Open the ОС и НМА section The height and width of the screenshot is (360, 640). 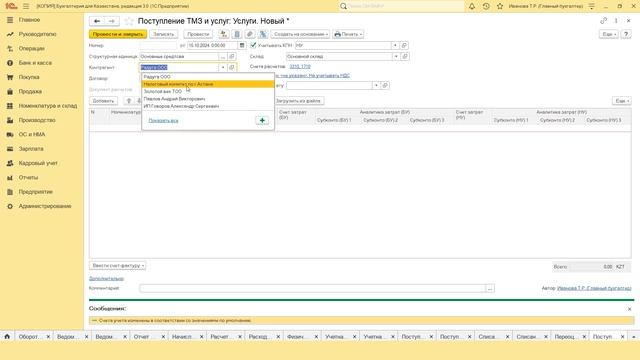(x=32, y=135)
